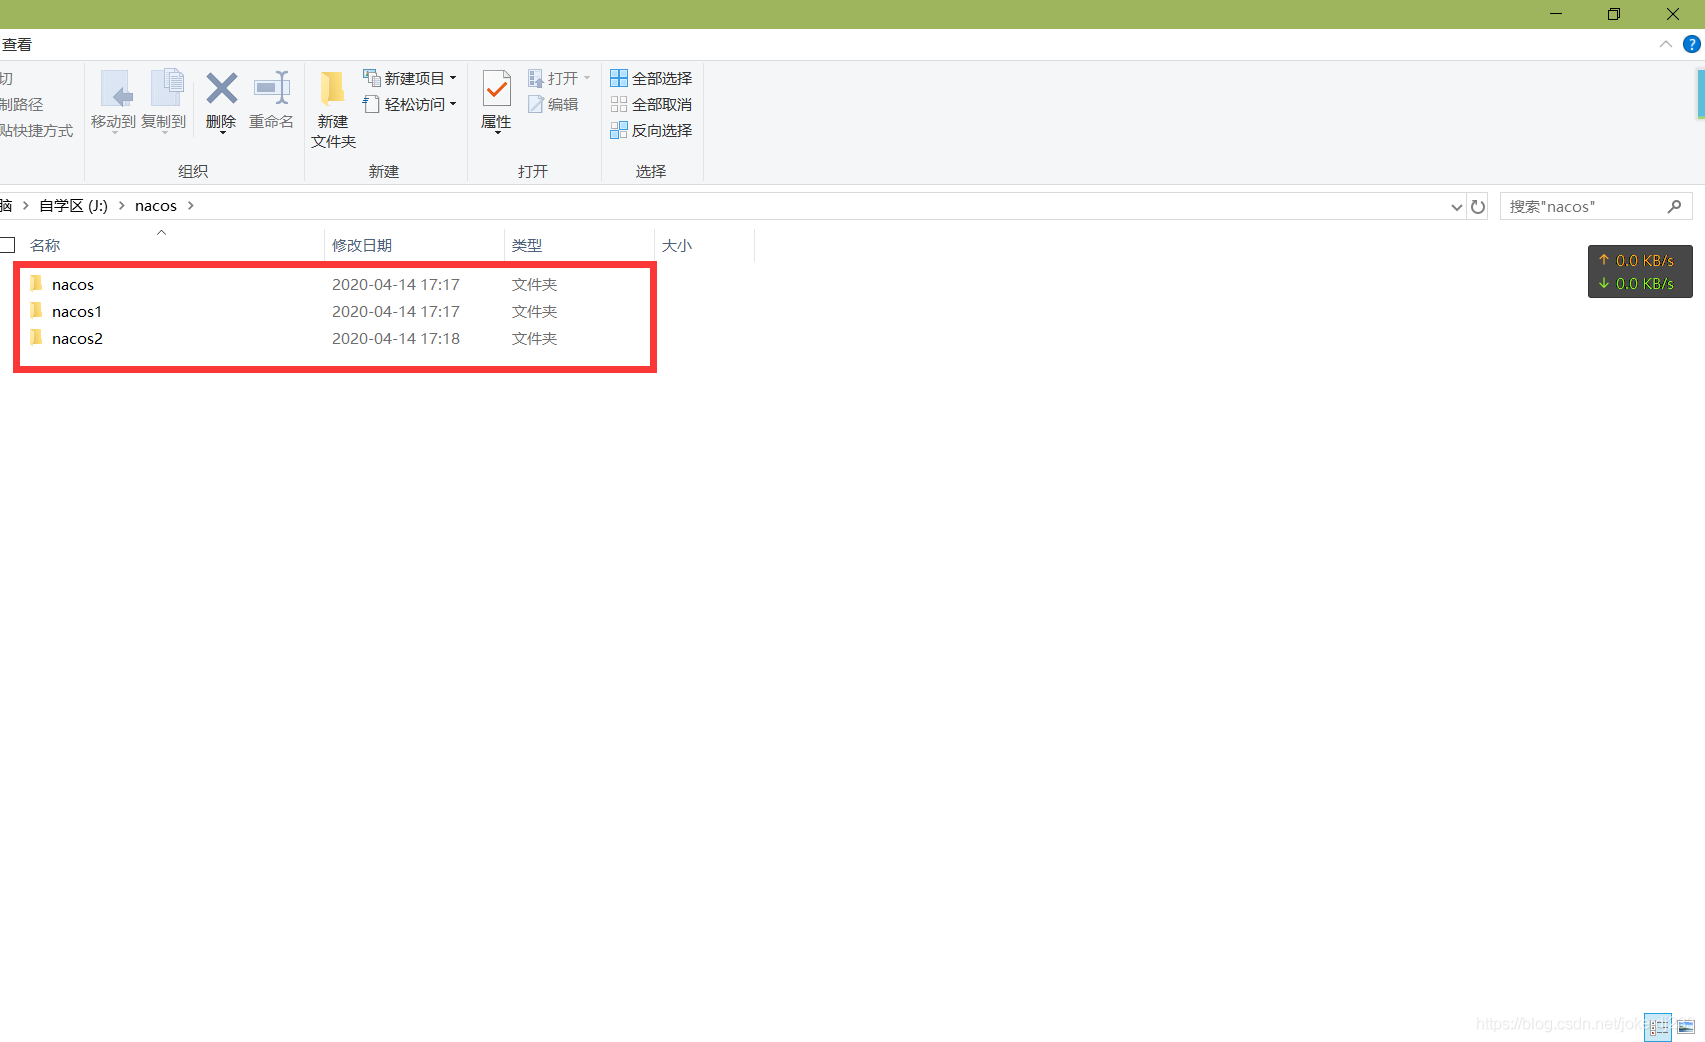Viewport: 1705px width, 1042px height.
Task: Switch to large icons view at bottom right
Action: (x=1686, y=1027)
